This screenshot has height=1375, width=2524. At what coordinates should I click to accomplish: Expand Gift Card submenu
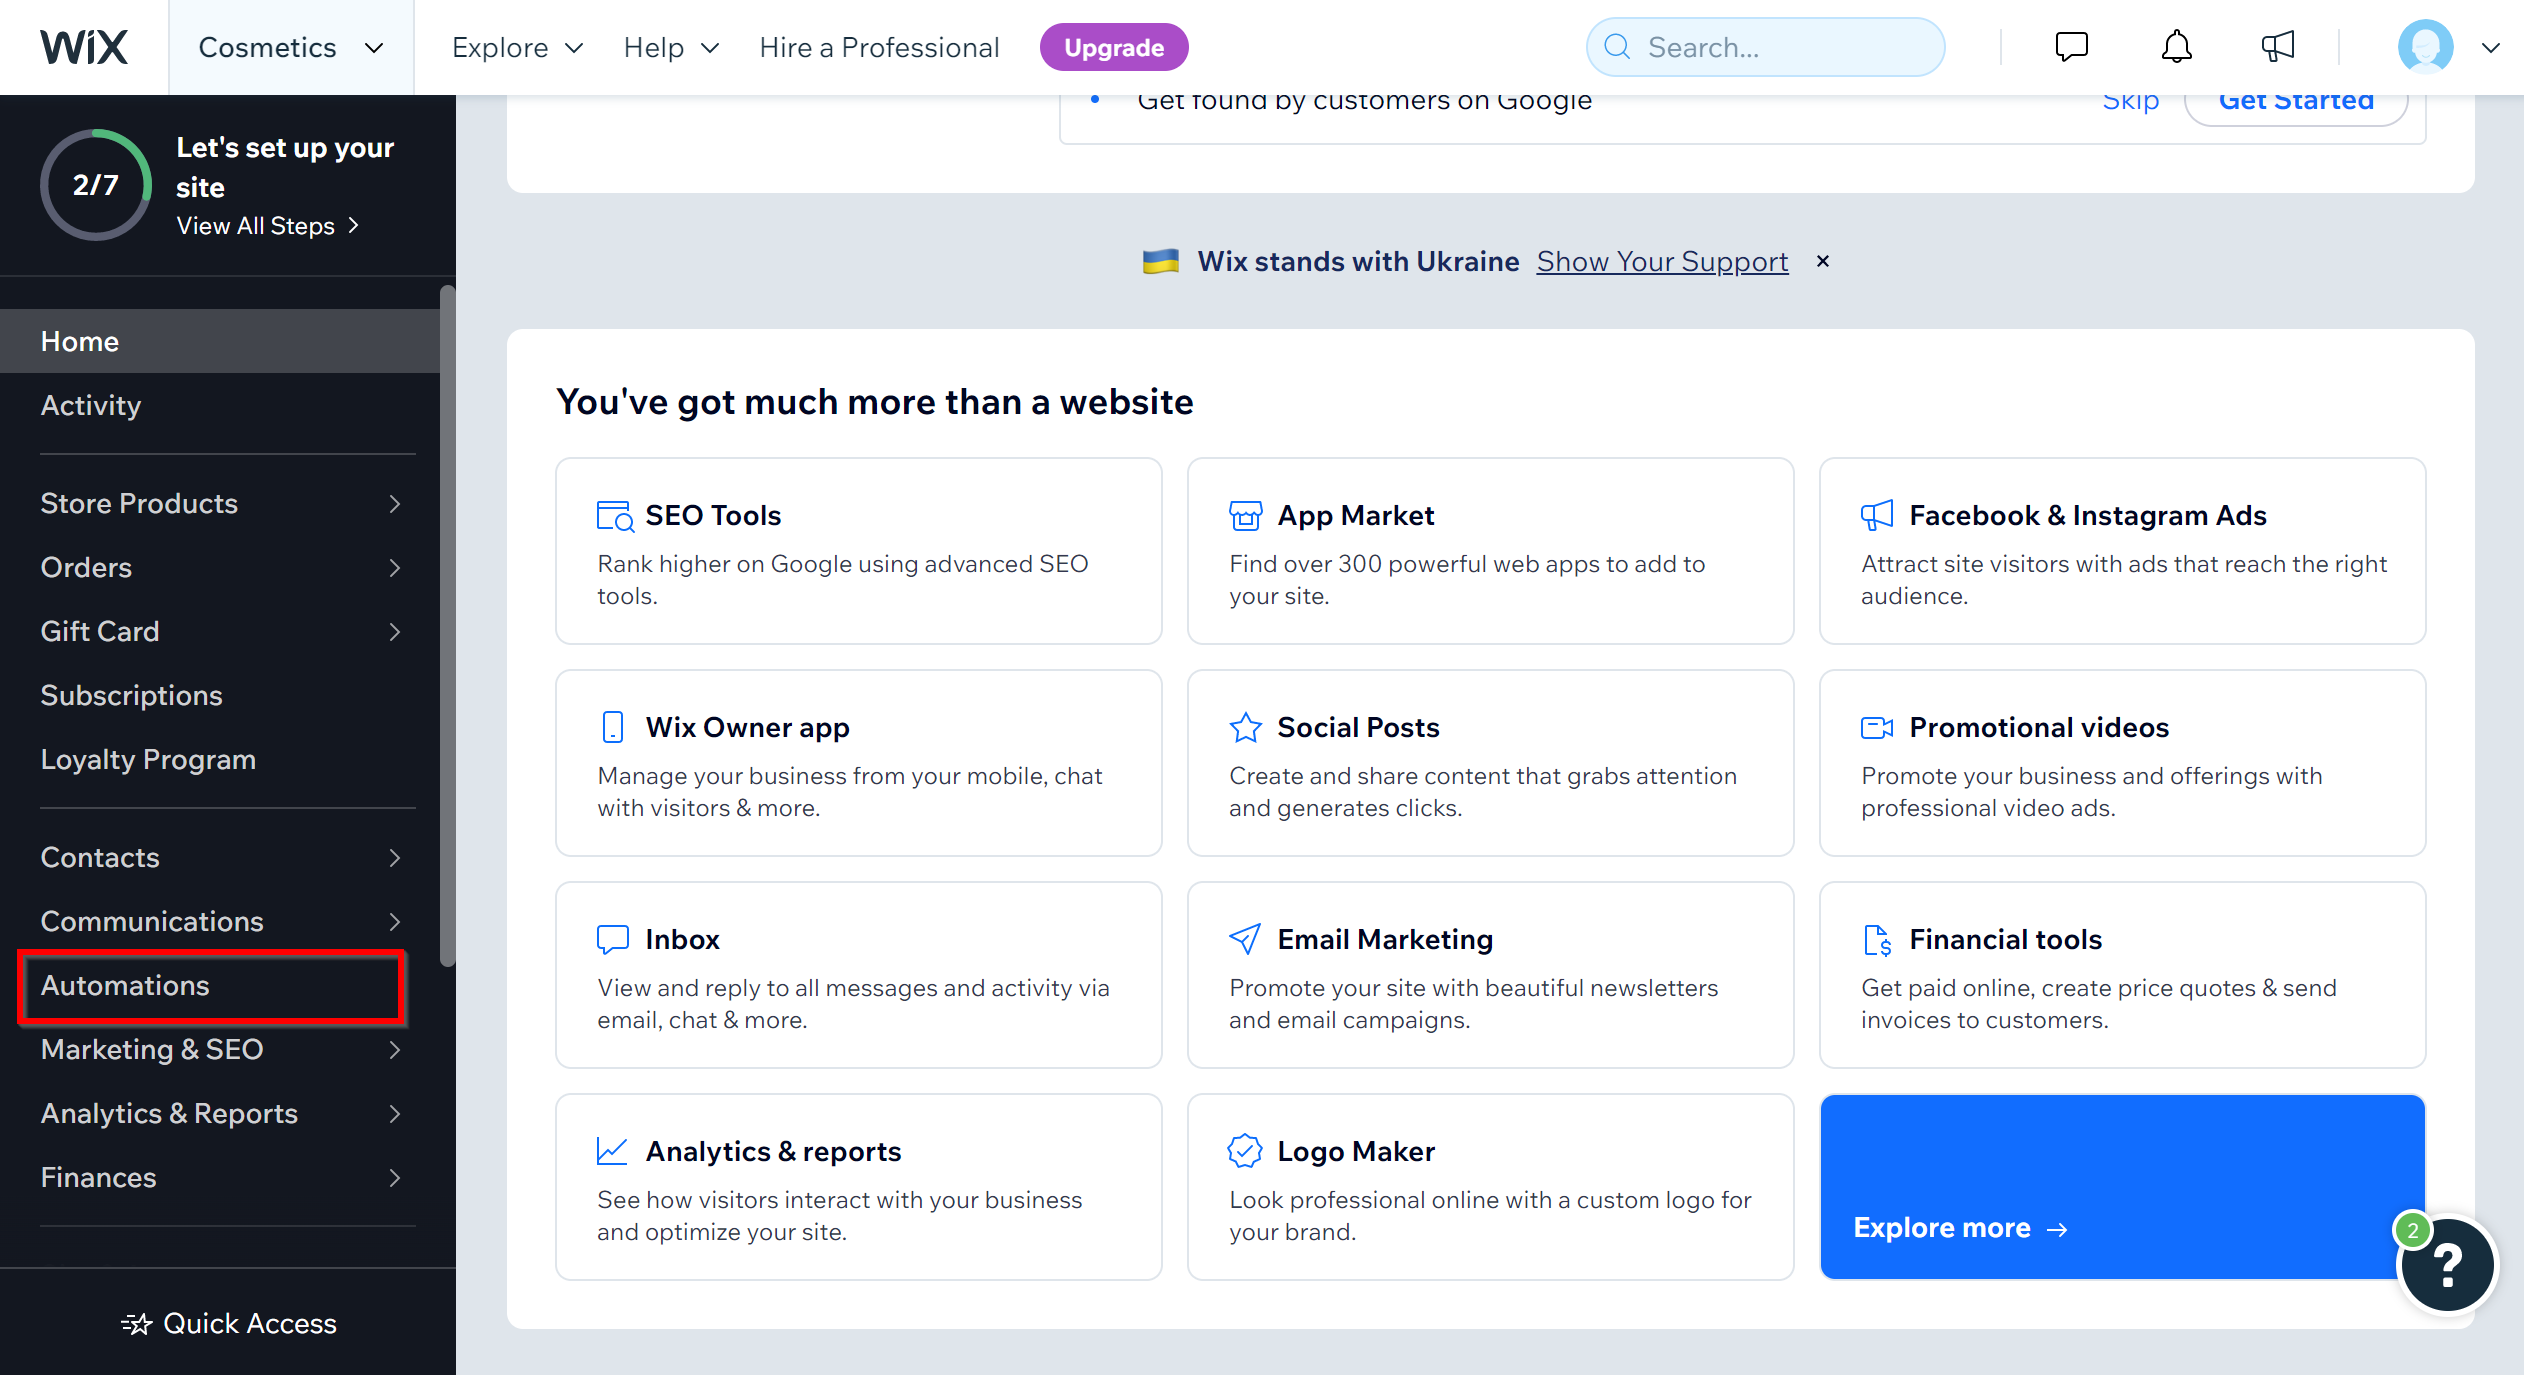(395, 632)
